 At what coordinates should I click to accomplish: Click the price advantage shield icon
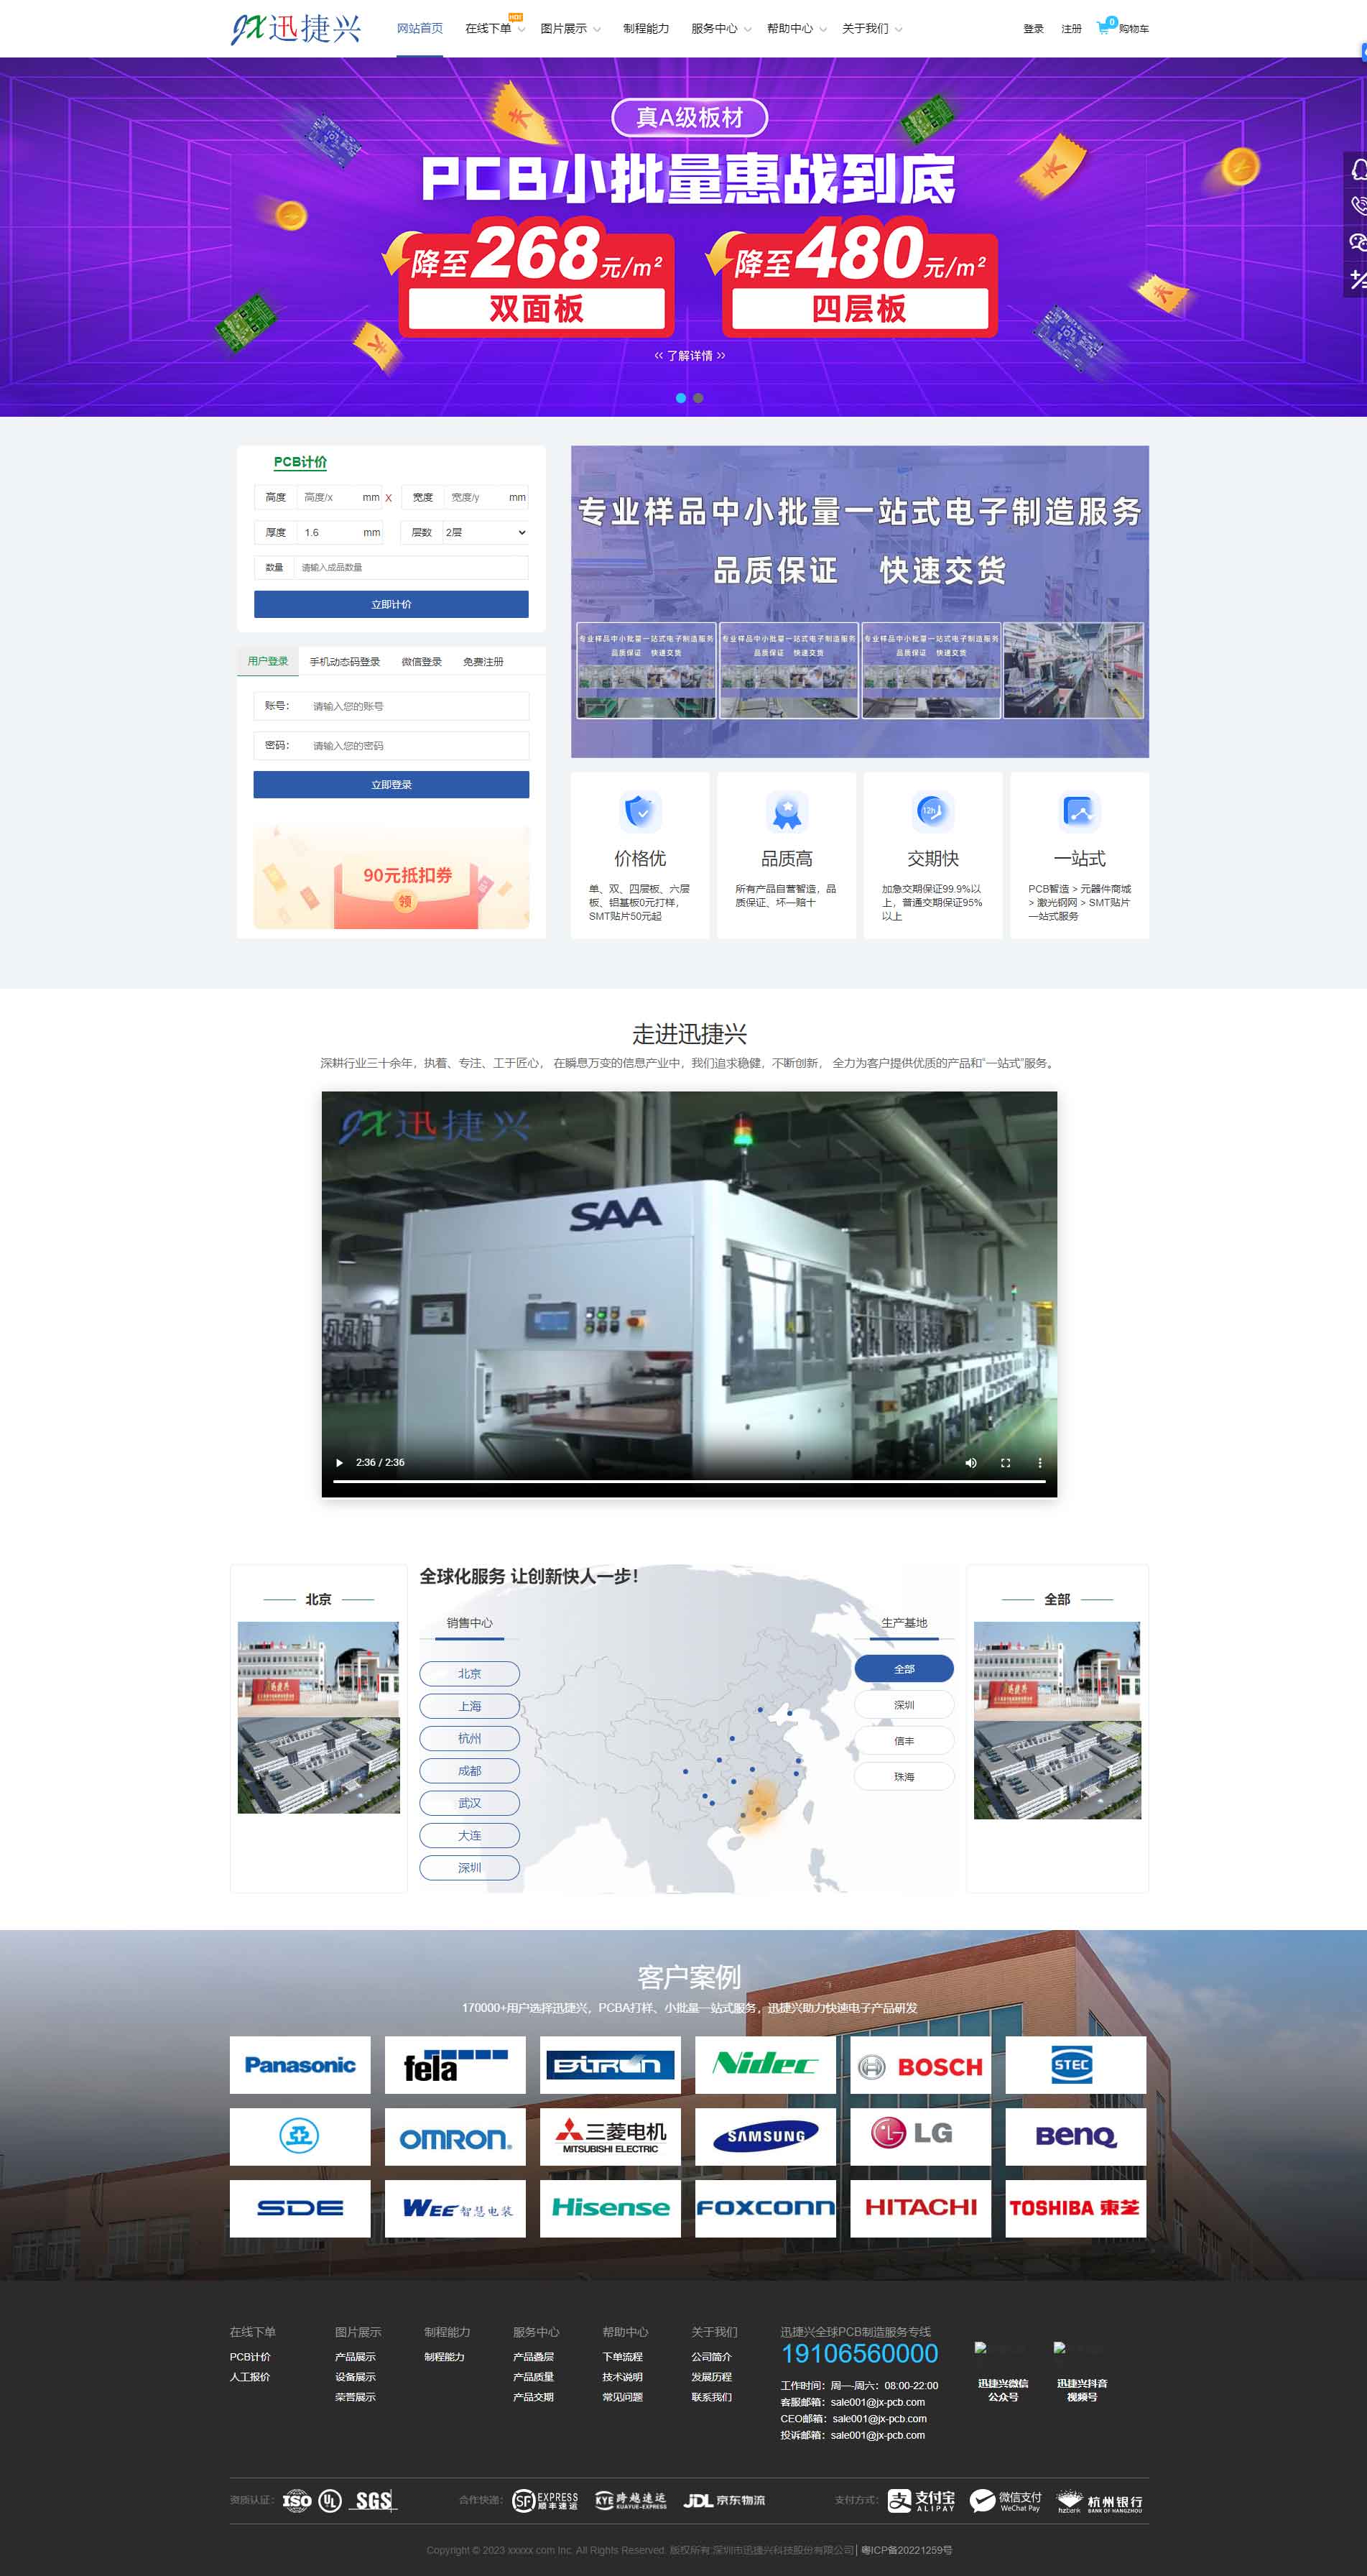tap(640, 811)
